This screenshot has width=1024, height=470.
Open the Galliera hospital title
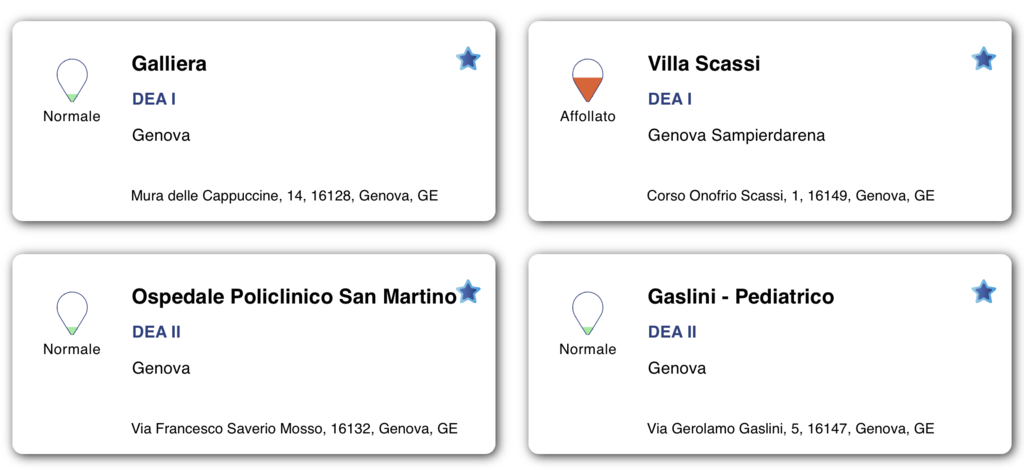(x=169, y=63)
